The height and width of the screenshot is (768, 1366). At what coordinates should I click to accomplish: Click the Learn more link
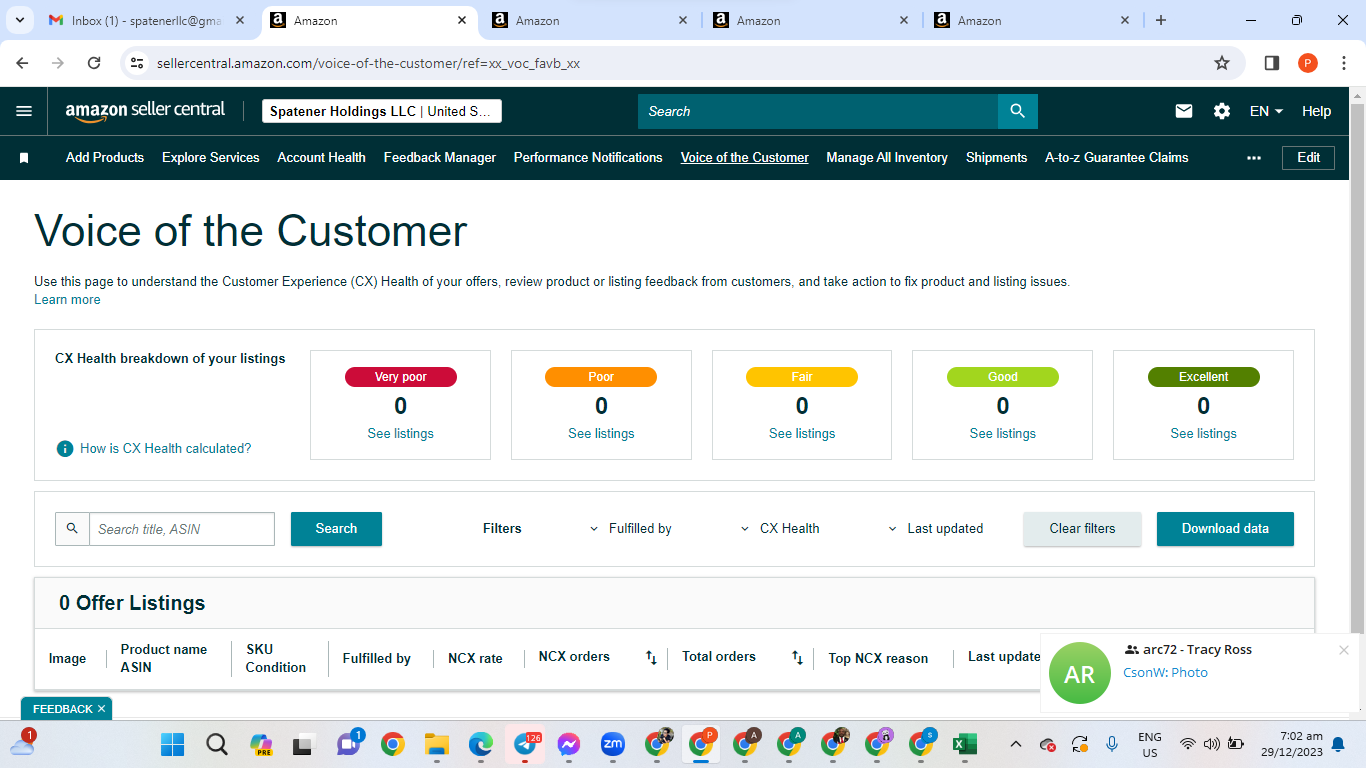click(x=67, y=300)
